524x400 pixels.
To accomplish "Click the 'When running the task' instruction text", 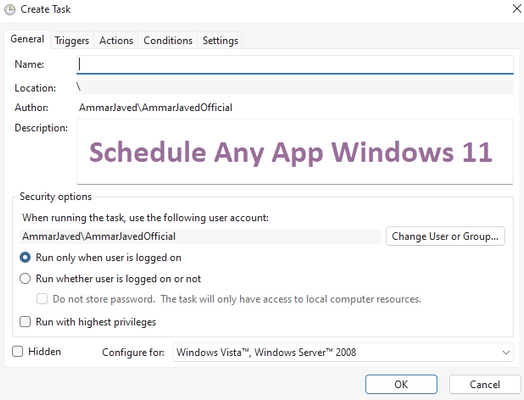I will pos(145,218).
